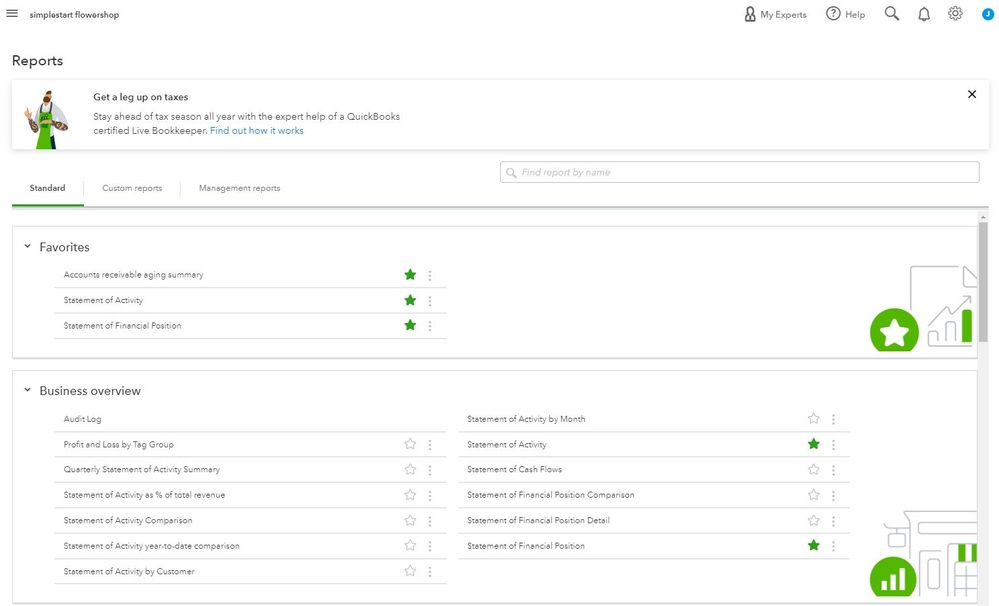Open more options for Profit and Loss by Tag Group
Image resolution: width=999 pixels, height=606 pixels.
[430, 445]
